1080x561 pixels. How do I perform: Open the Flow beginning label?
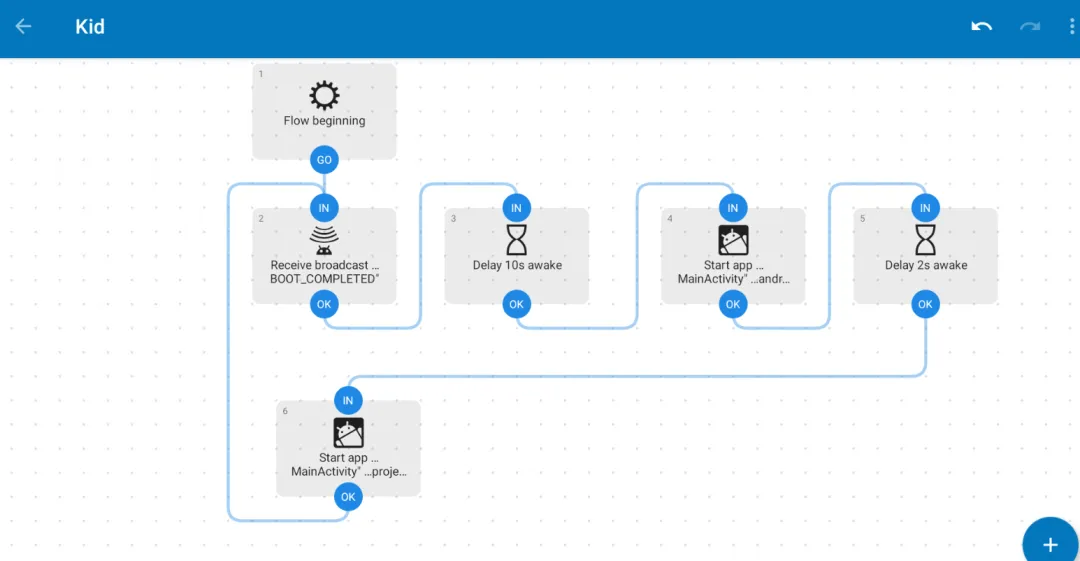tap(324, 121)
